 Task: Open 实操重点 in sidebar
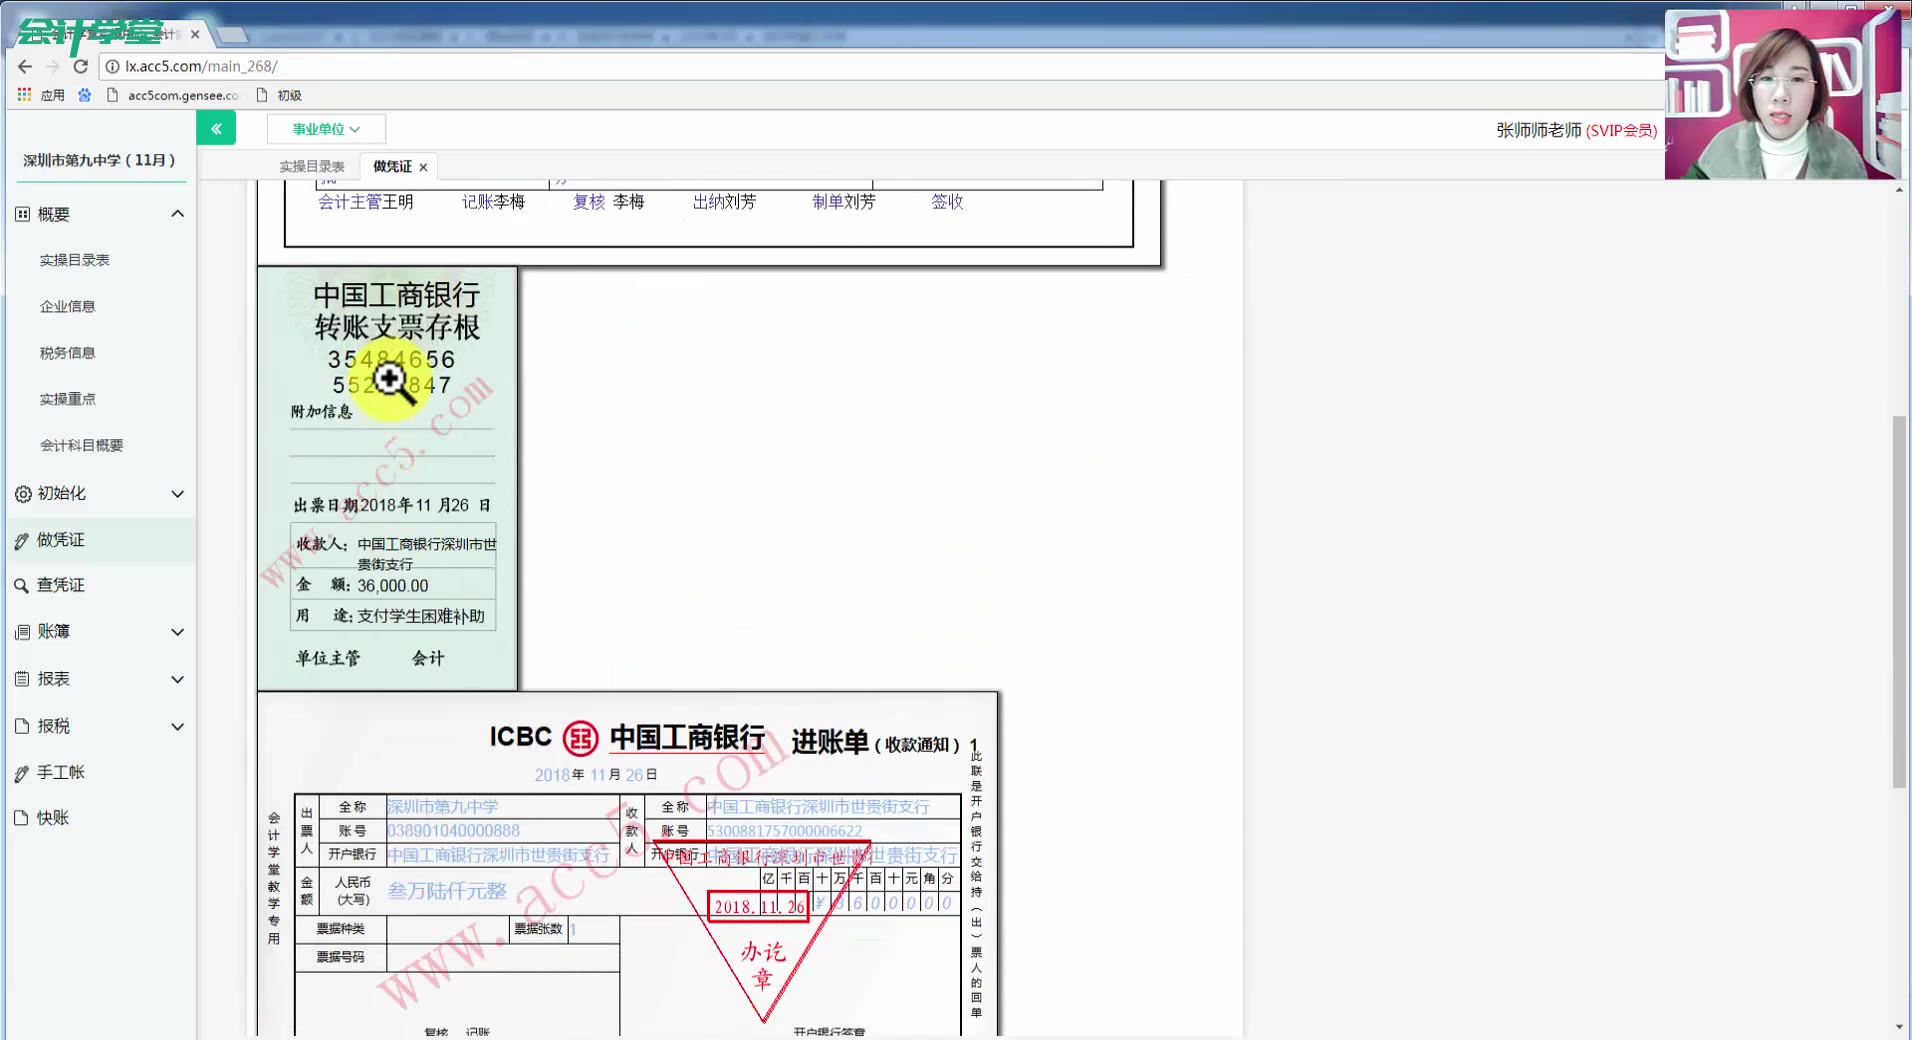tap(68, 399)
